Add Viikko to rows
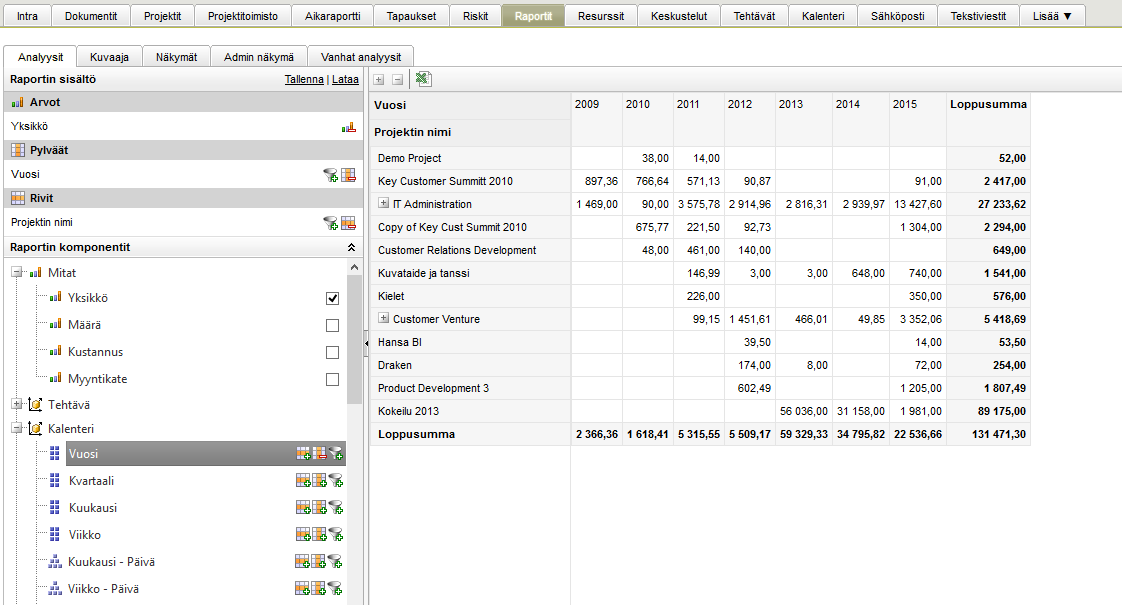This screenshot has width=1122, height=605. click(x=303, y=535)
